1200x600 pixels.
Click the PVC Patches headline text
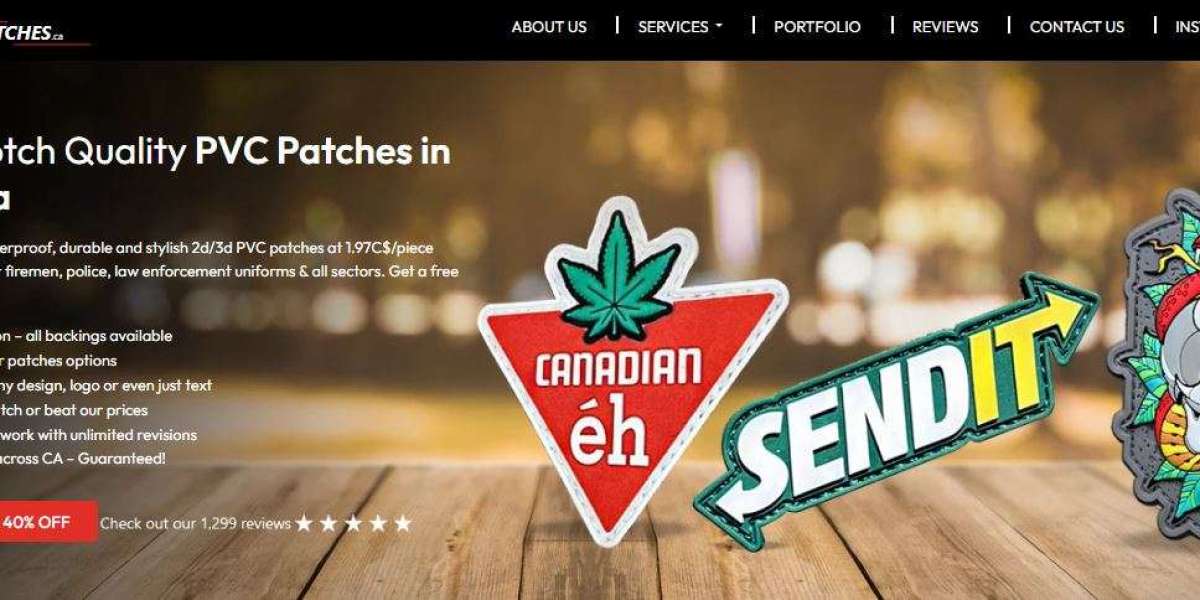tap(322, 151)
